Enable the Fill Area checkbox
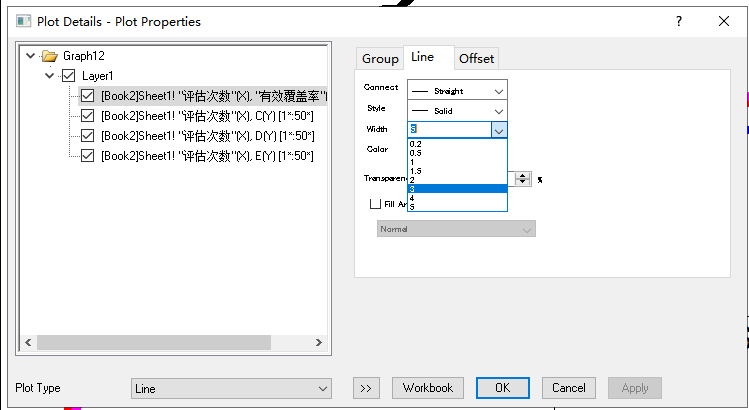The image size is (749, 410). [x=375, y=203]
